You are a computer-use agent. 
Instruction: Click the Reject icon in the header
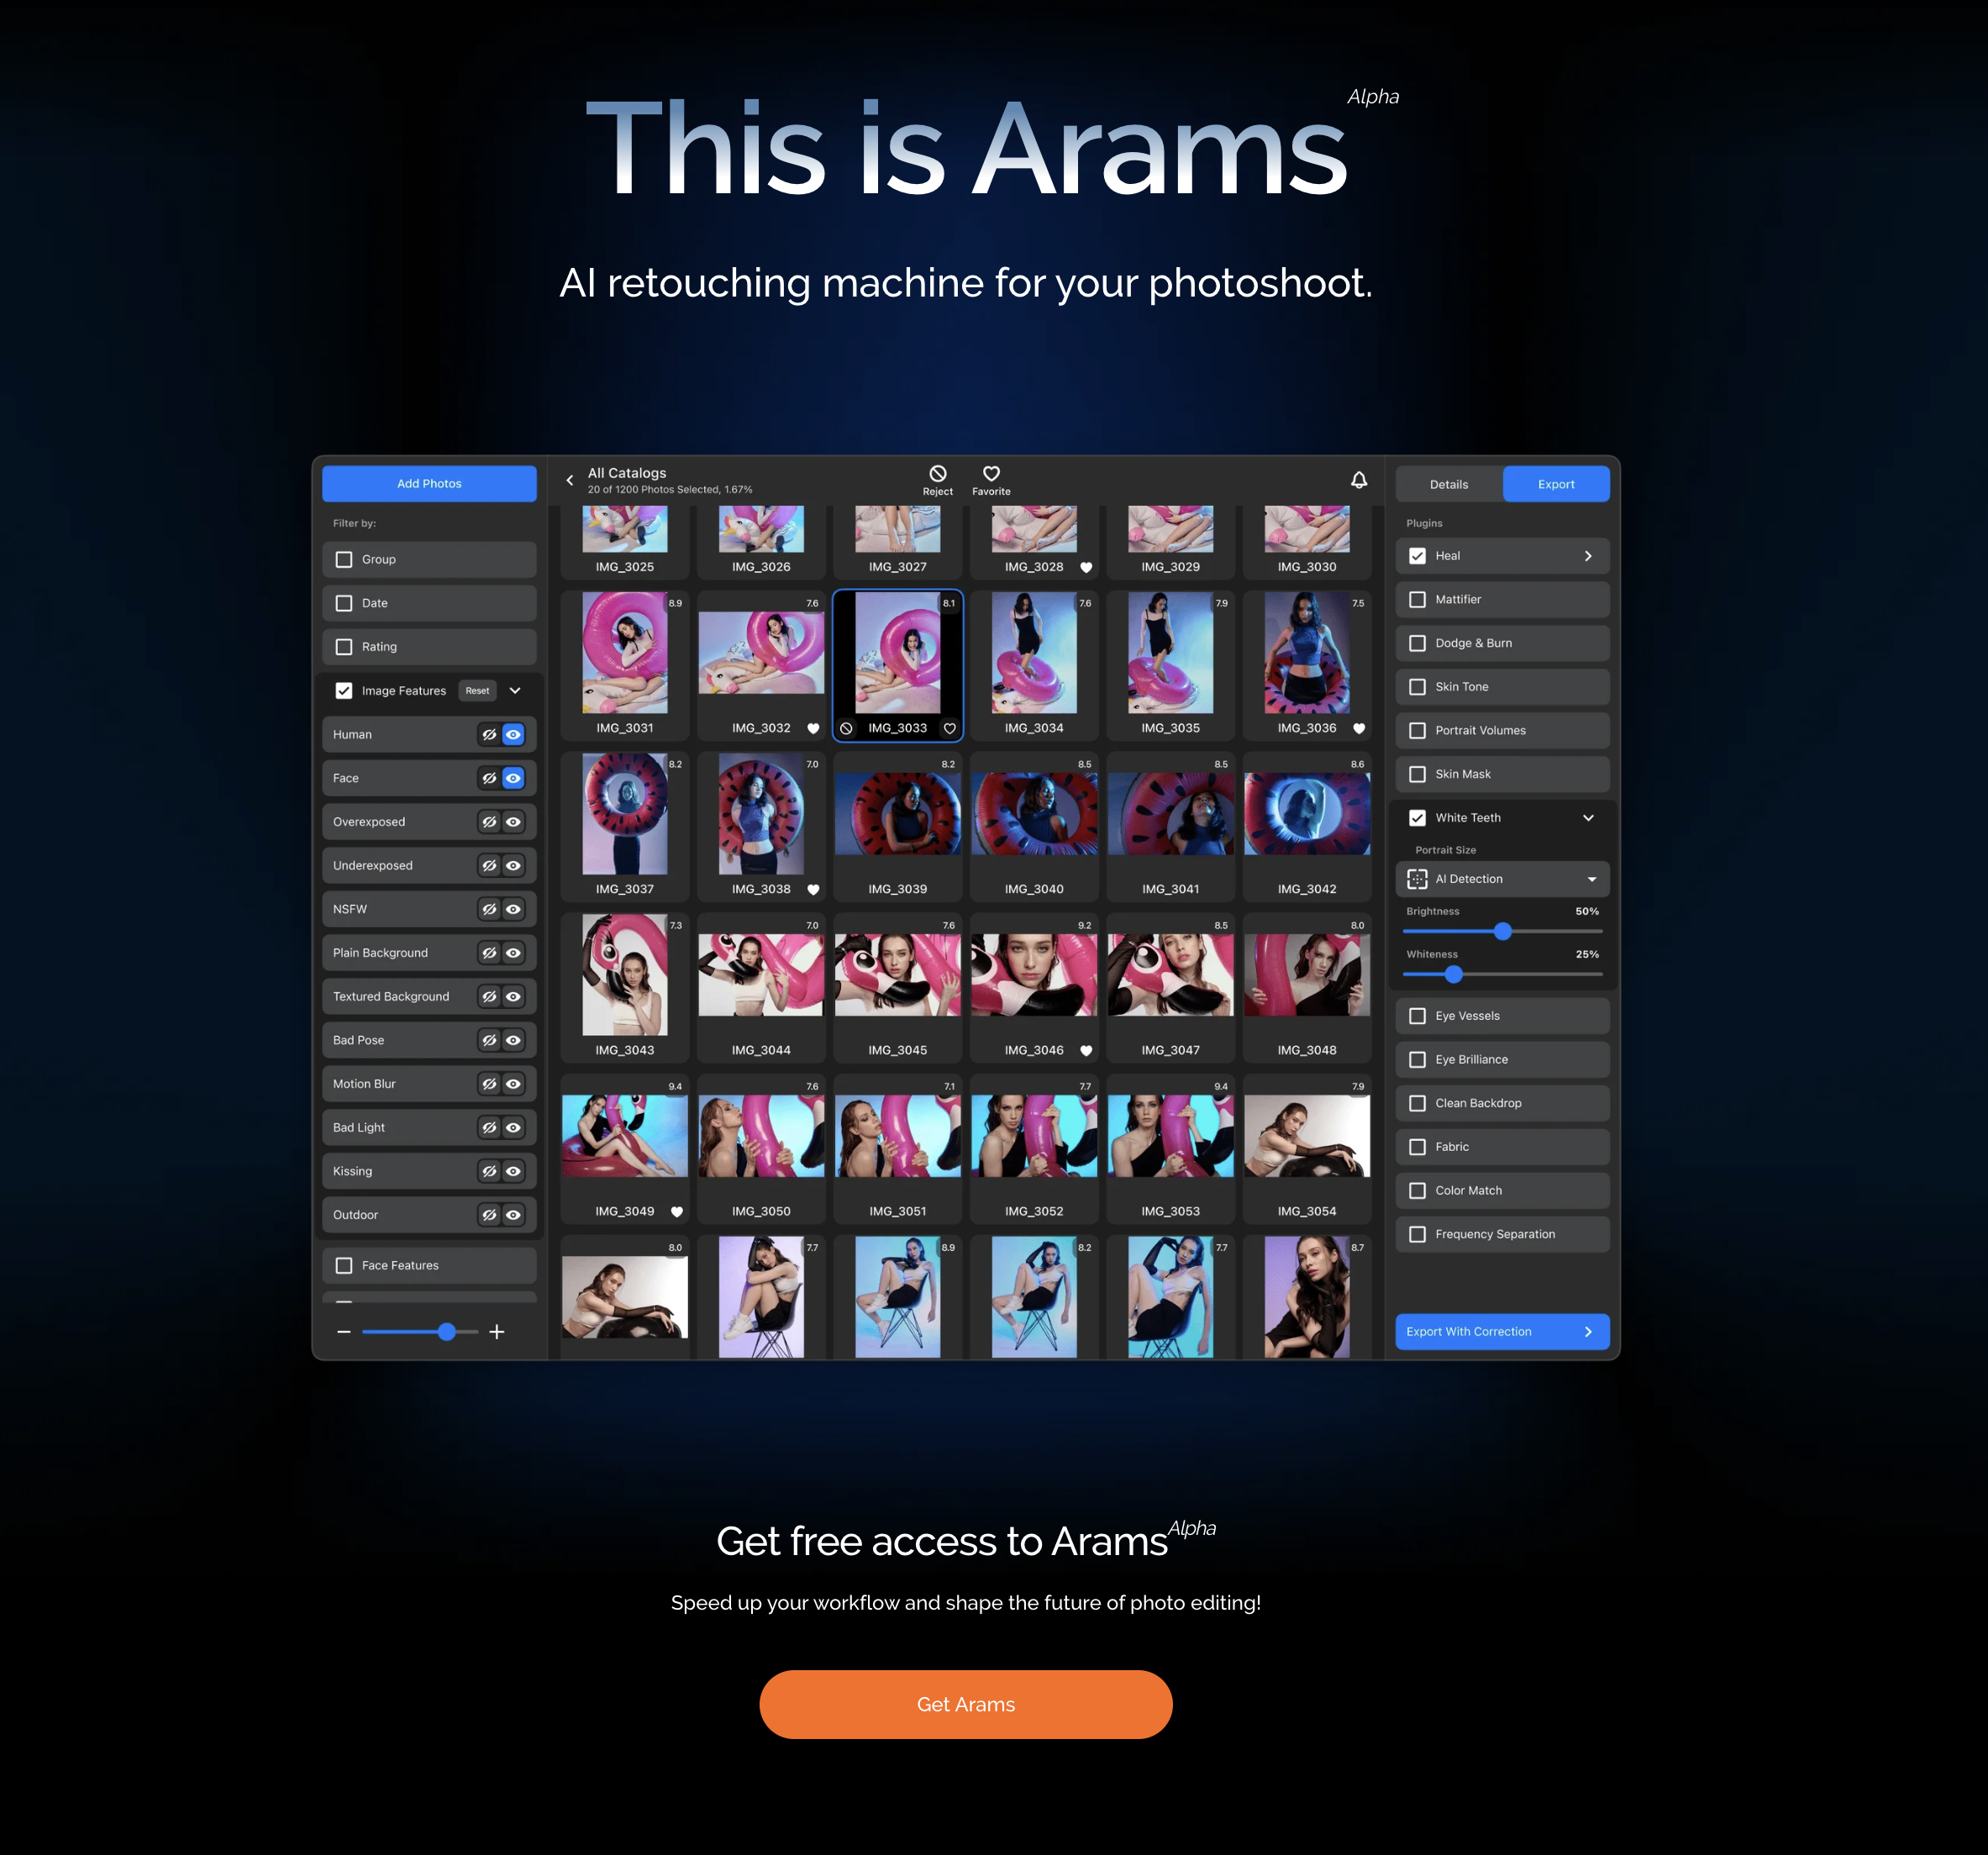tap(937, 474)
